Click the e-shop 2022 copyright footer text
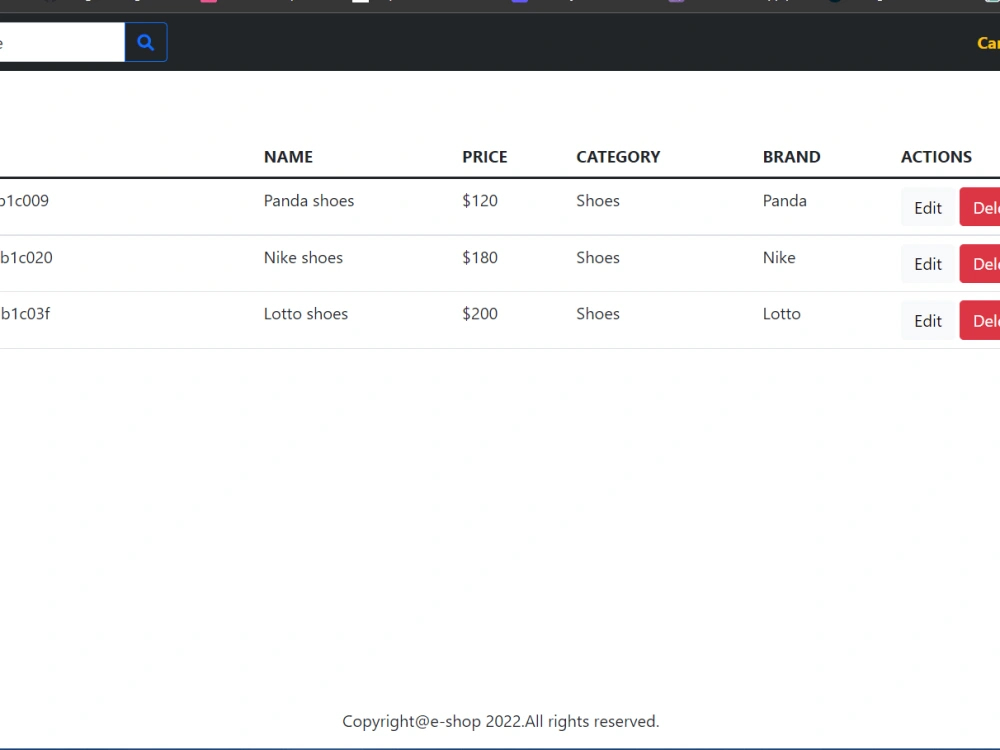This screenshot has width=1000, height=750. point(501,721)
